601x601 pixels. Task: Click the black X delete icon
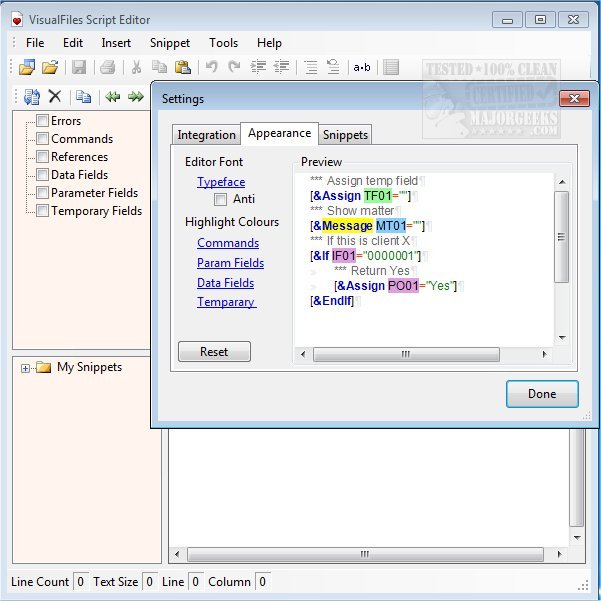click(55, 96)
